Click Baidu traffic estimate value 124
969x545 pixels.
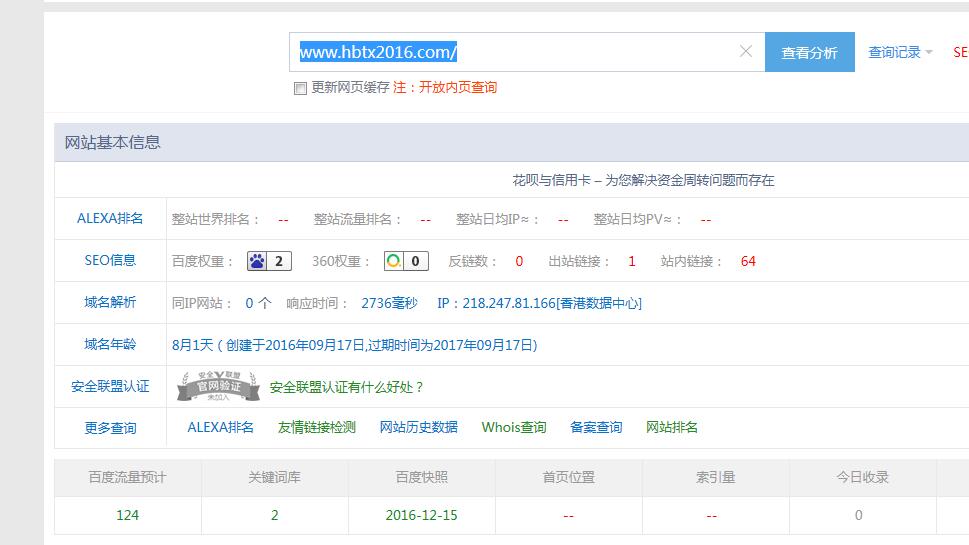127,515
